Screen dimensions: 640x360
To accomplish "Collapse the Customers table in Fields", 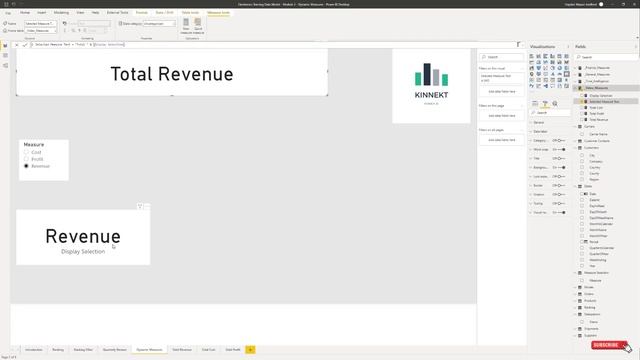I will point(576,148).
